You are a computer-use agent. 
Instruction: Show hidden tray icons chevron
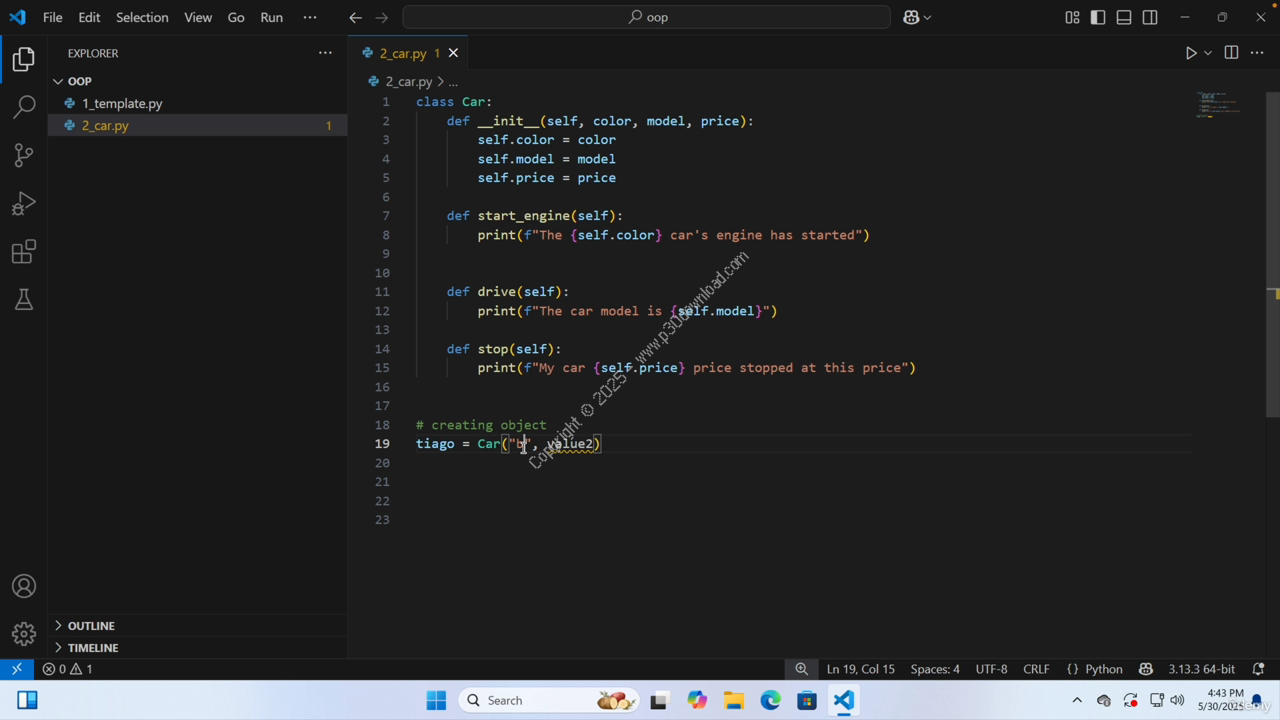pos(1077,700)
